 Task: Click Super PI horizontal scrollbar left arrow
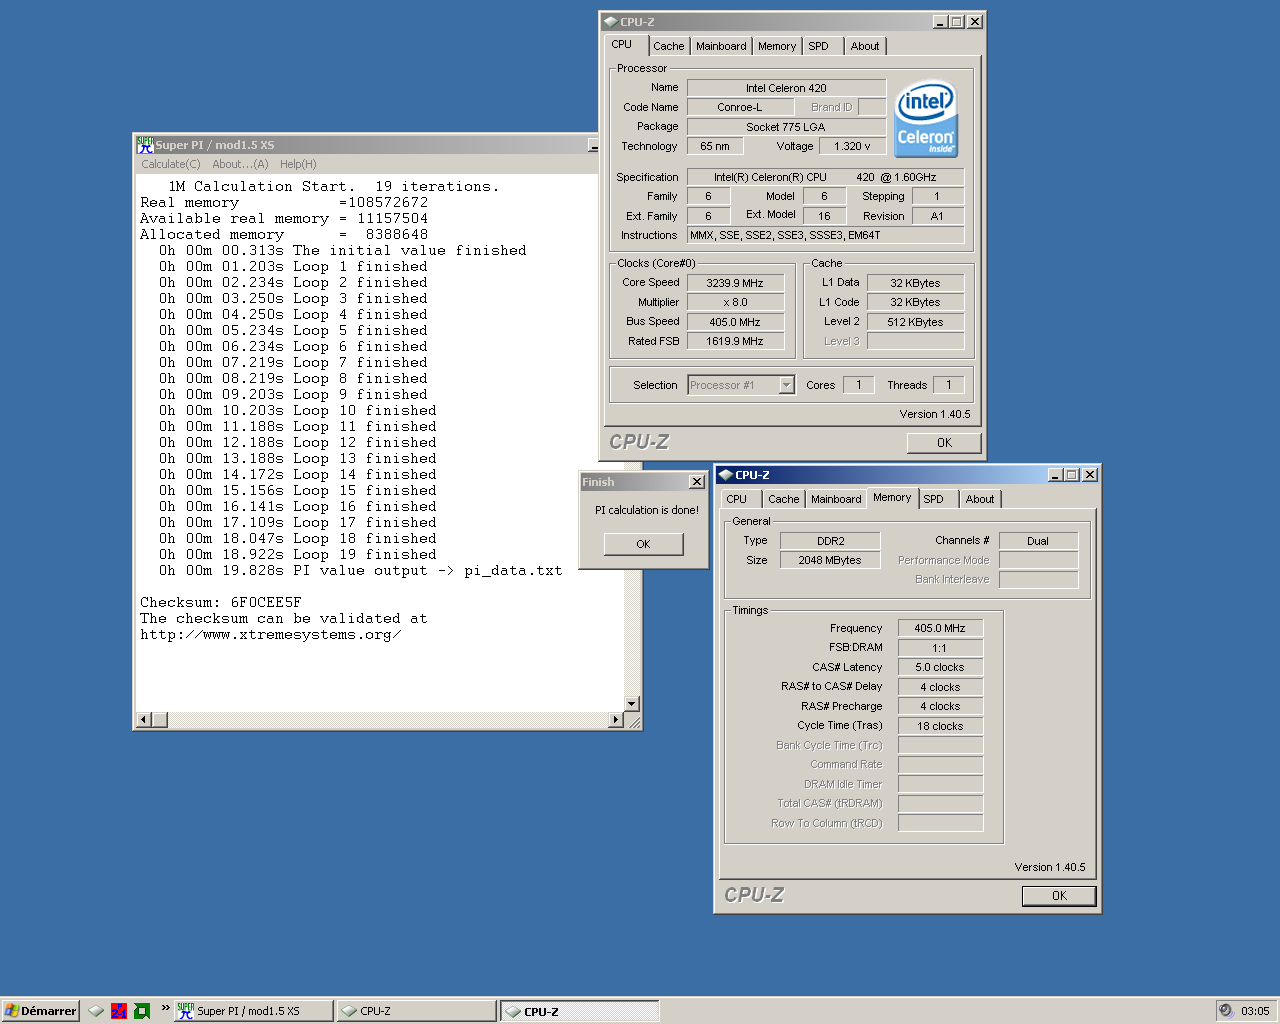point(143,720)
